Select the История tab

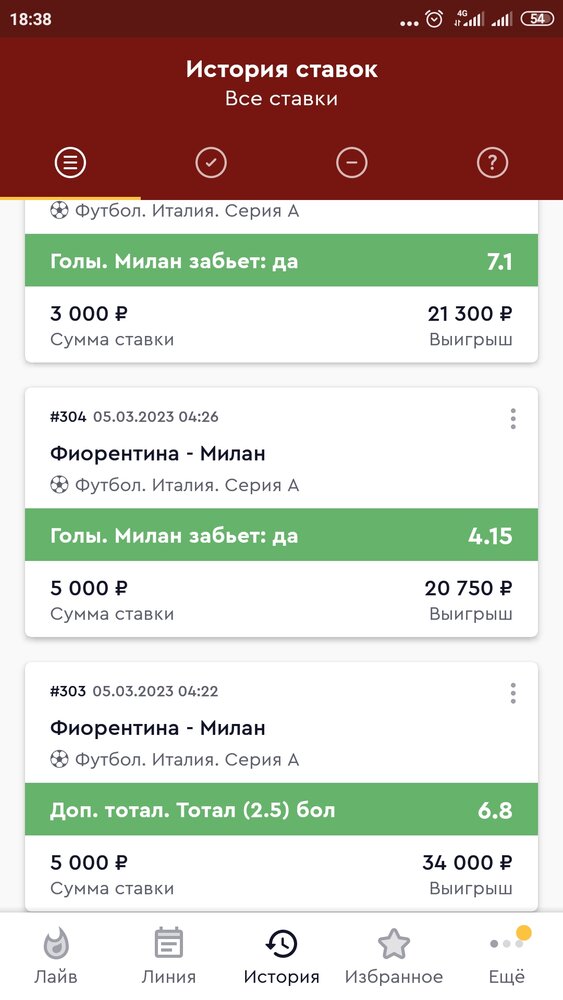click(x=281, y=956)
